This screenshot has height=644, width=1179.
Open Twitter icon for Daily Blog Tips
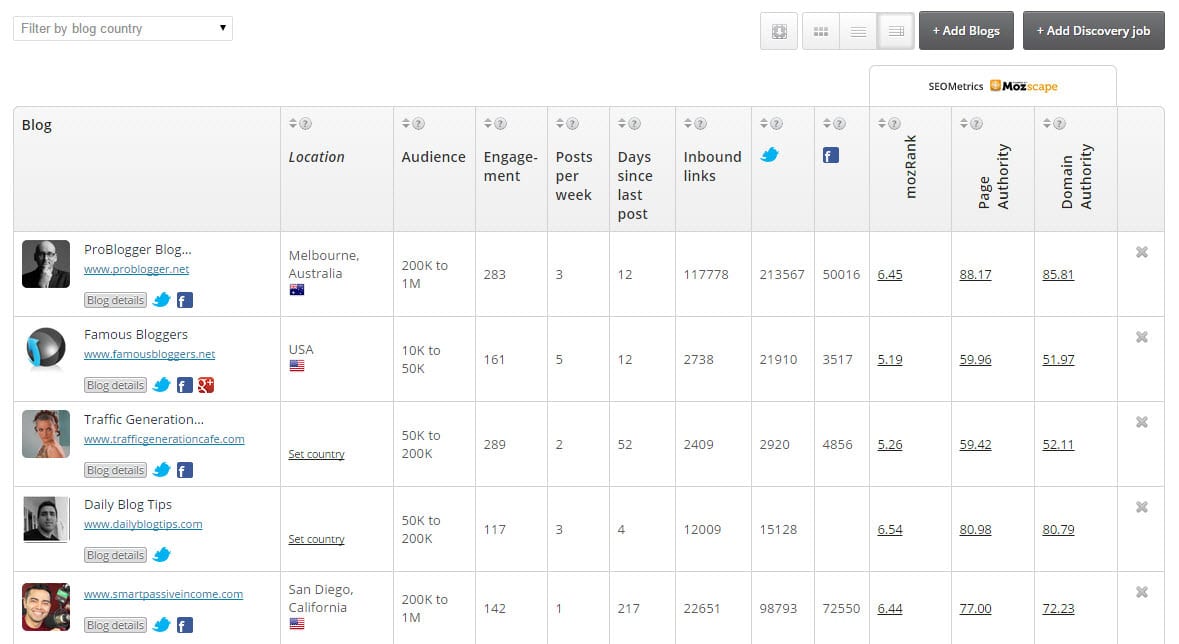click(161, 555)
